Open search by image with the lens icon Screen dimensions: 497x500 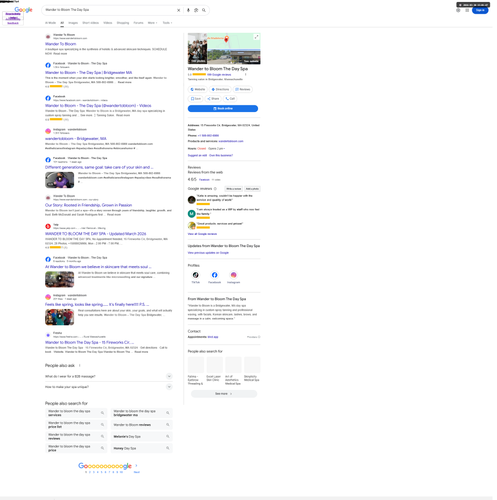coord(196,10)
